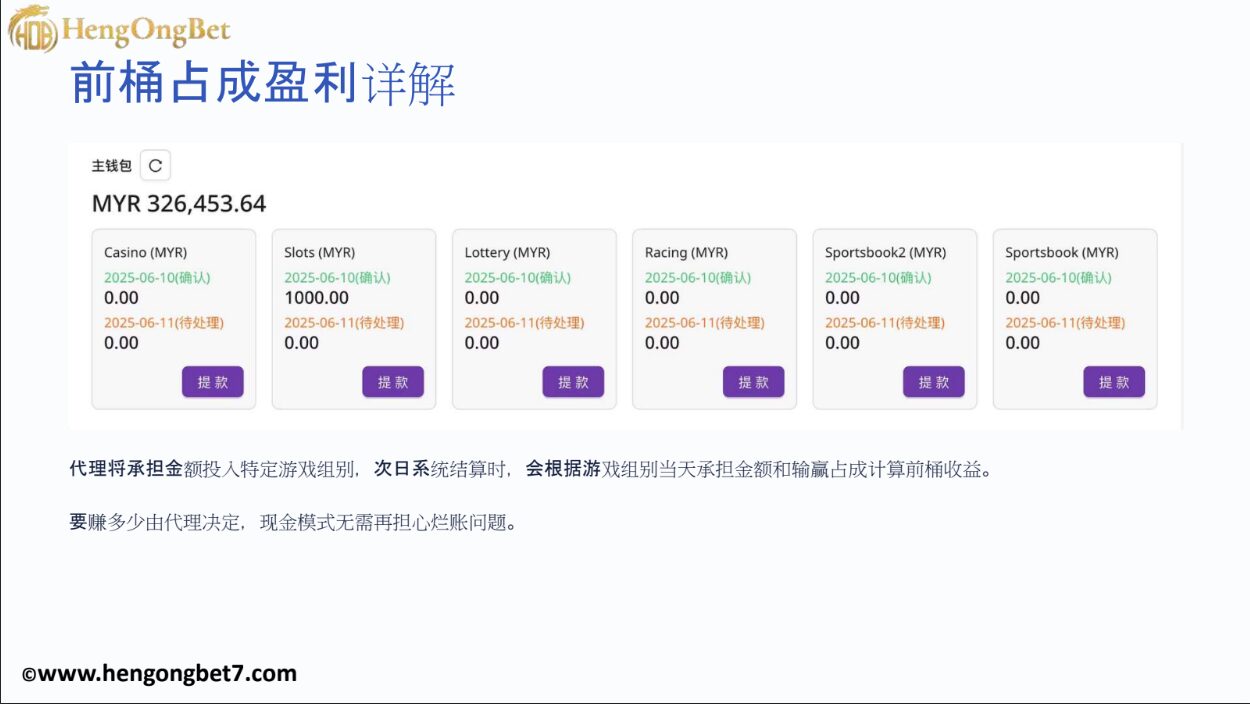Select the 1000.00 amount in Slots card
The width and height of the screenshot is (1250, 704).
coord(316,298)
